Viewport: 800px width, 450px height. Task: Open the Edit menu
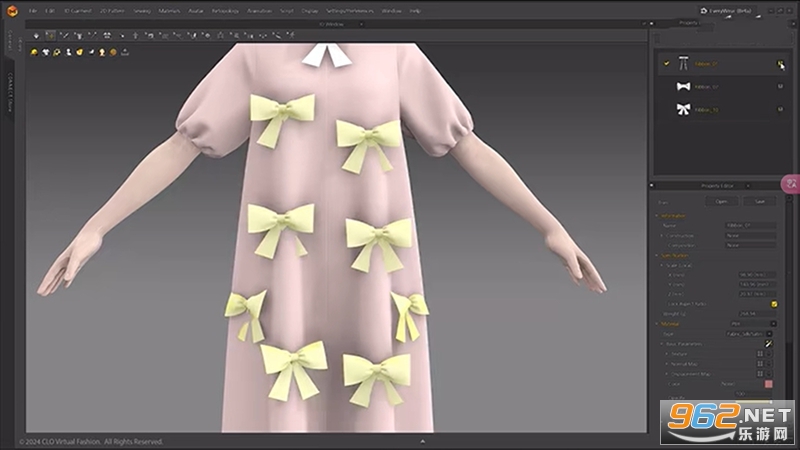click(x=50, y=11)
